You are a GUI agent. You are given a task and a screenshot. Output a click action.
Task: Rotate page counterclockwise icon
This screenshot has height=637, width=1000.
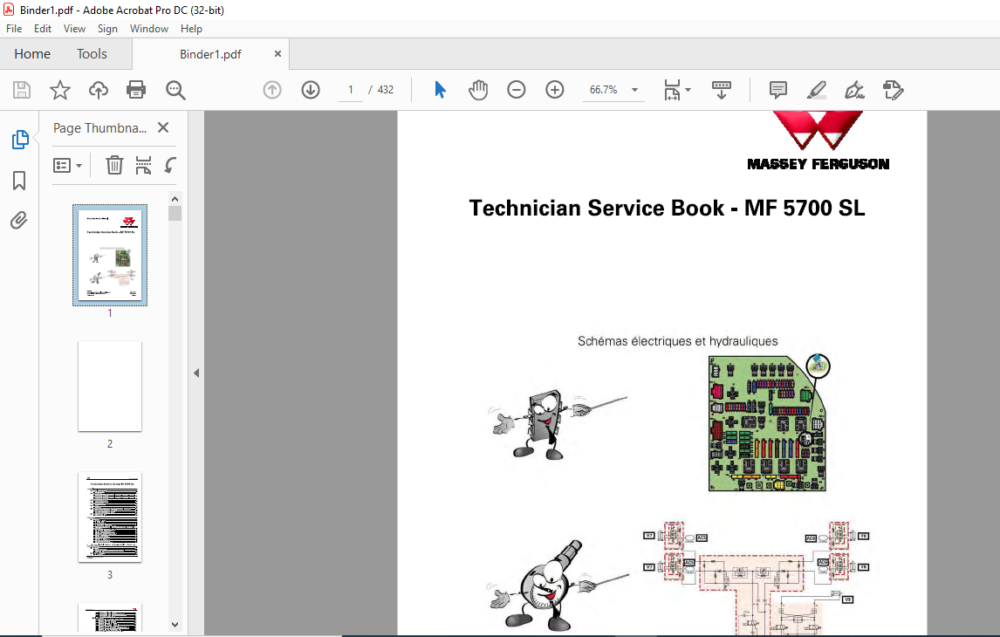coord(170,165)
